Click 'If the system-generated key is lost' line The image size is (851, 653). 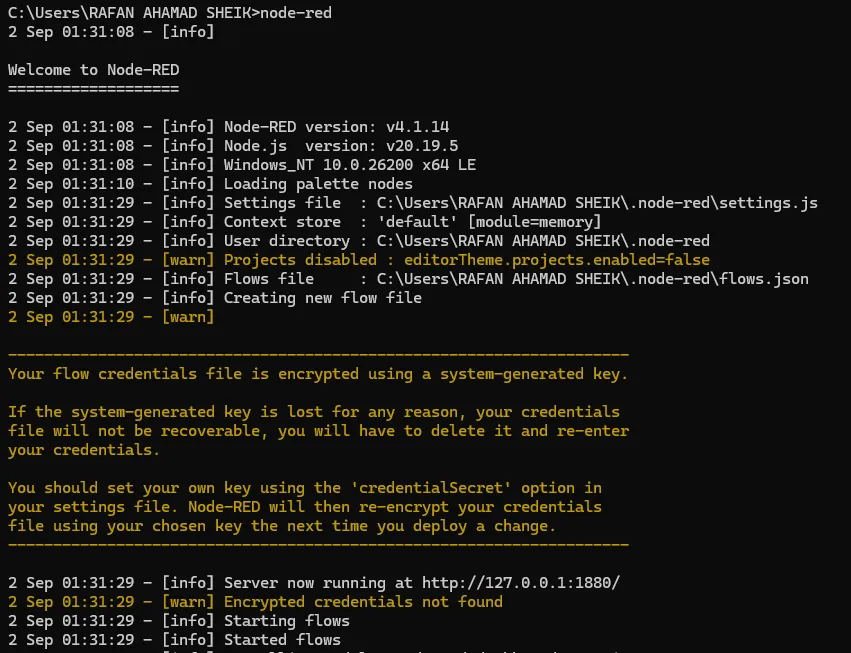314,412
